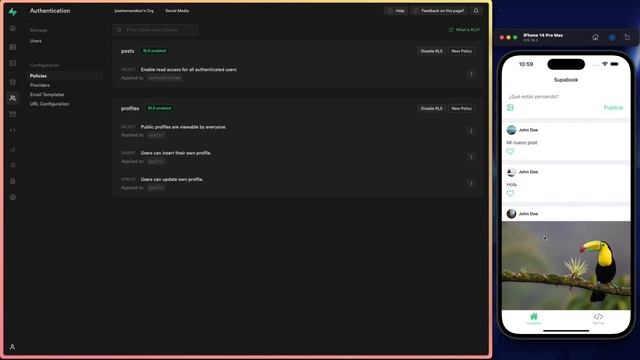Click the notifications bell icon
Viewport: 640px width, 360px height.
476,11
